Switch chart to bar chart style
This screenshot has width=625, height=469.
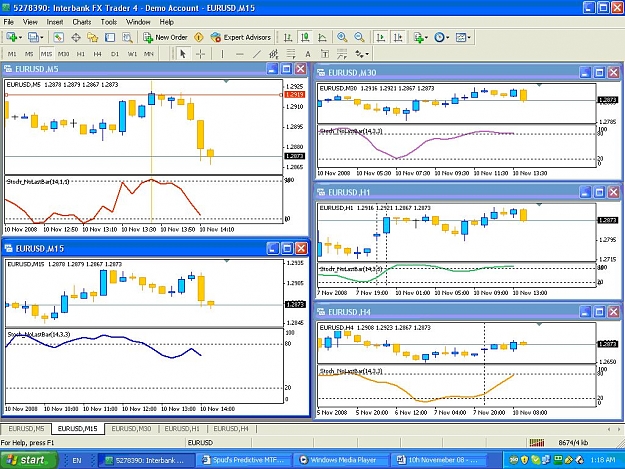[x=288, y=37]
